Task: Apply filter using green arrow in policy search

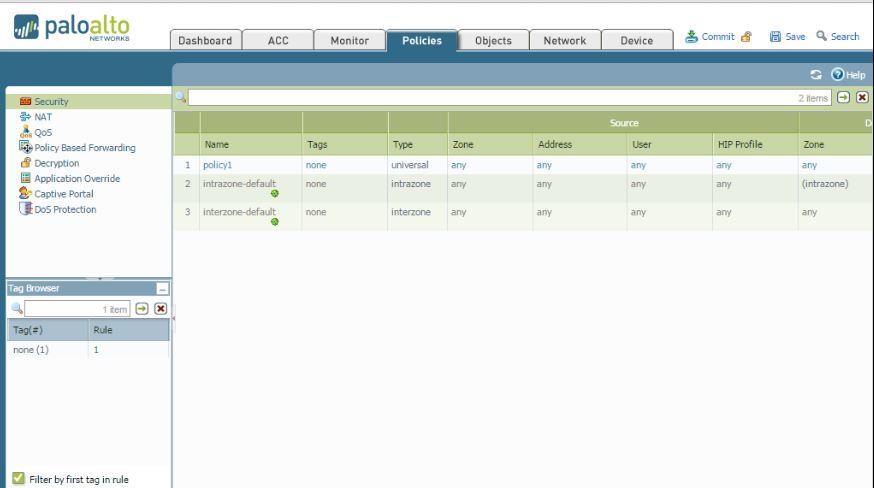Action: click(x=843, y=98)
